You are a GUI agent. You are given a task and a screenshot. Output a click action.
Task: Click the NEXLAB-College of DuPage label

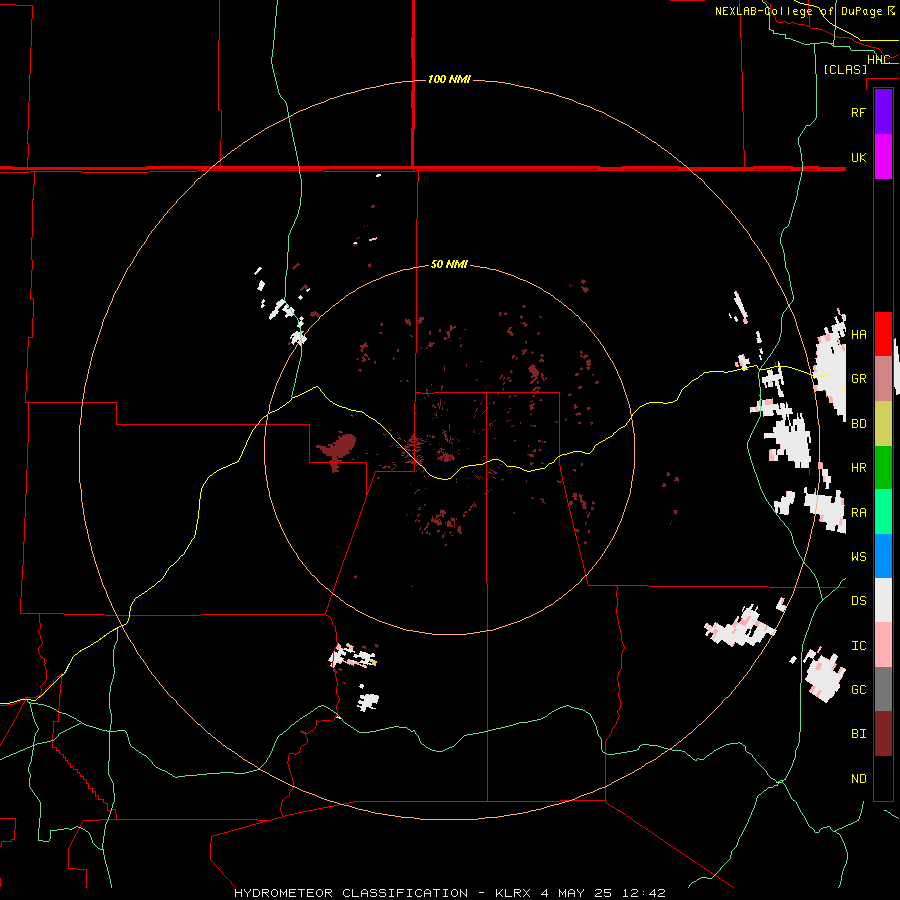pyautogui.click(x=804, y=11)
